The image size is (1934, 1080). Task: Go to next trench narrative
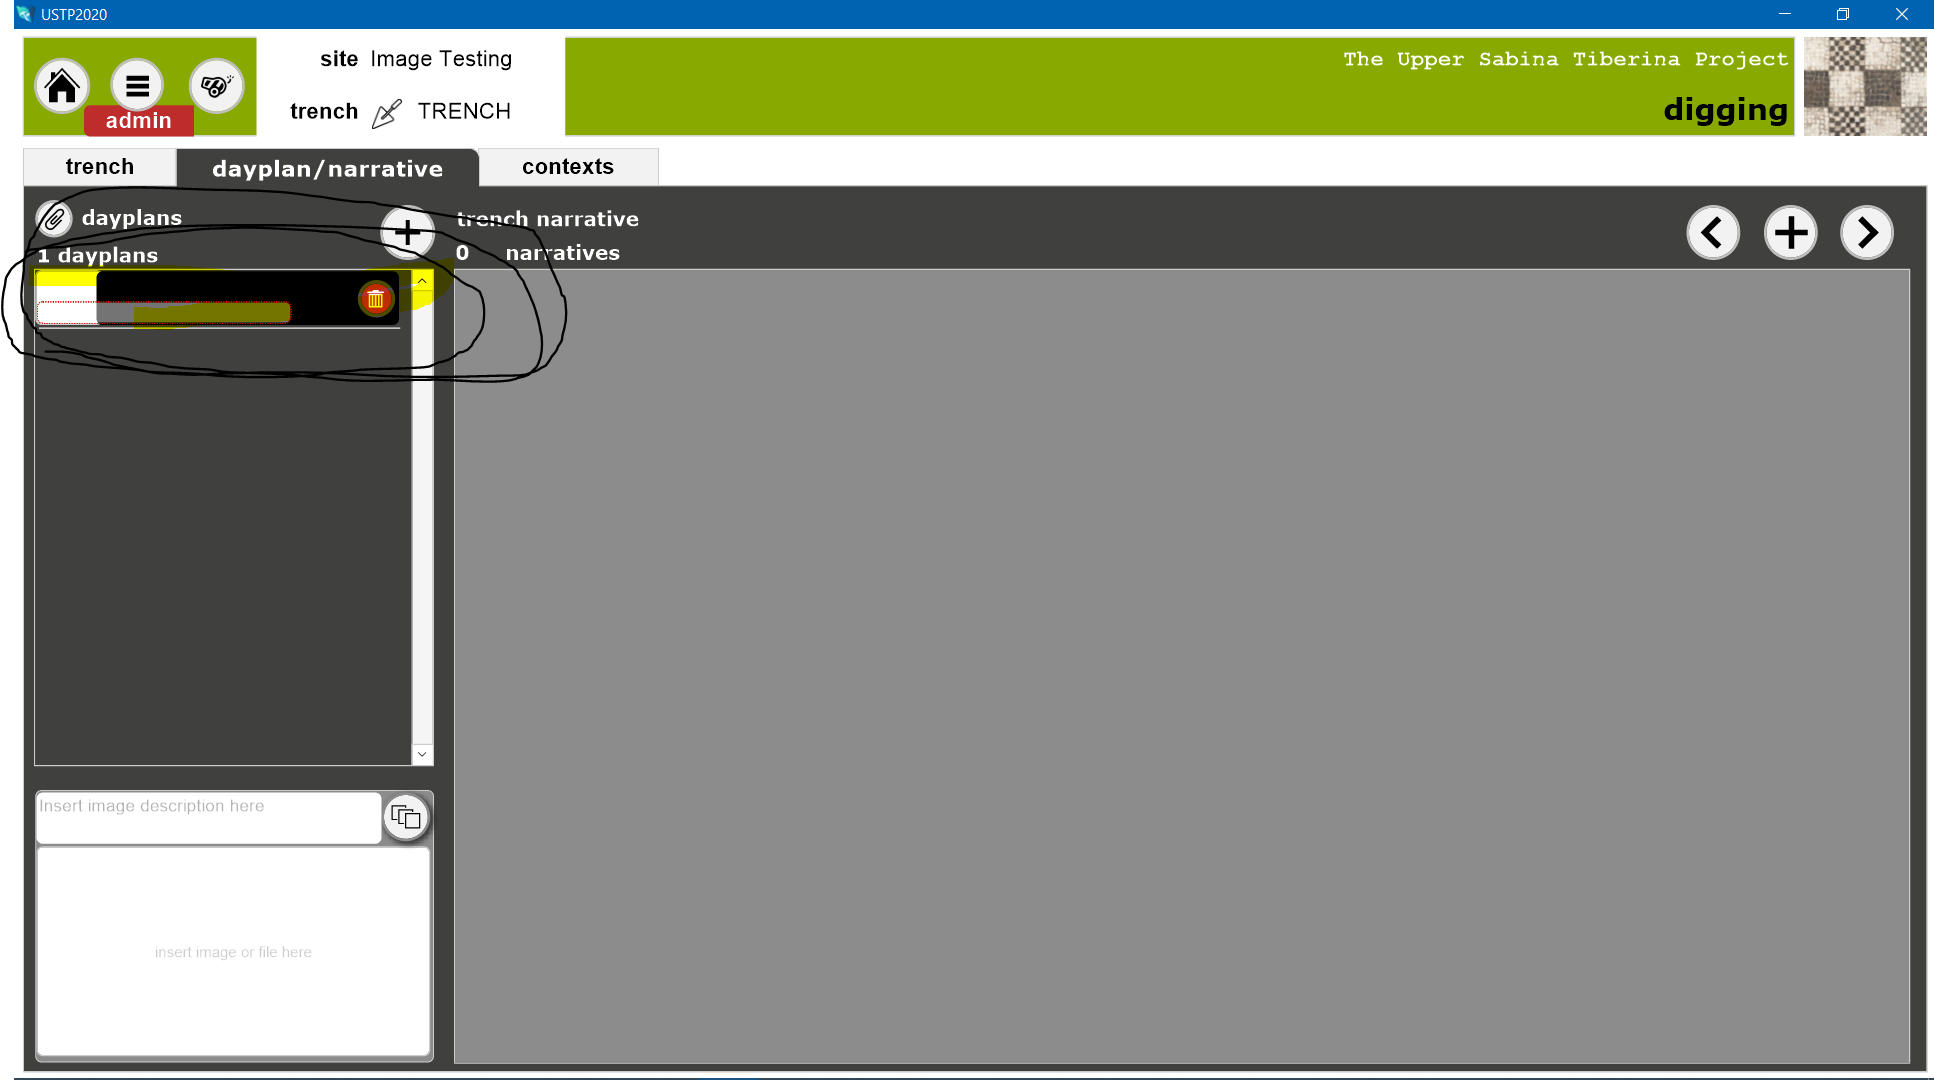pyautogui.click(x=1866, y=233)
